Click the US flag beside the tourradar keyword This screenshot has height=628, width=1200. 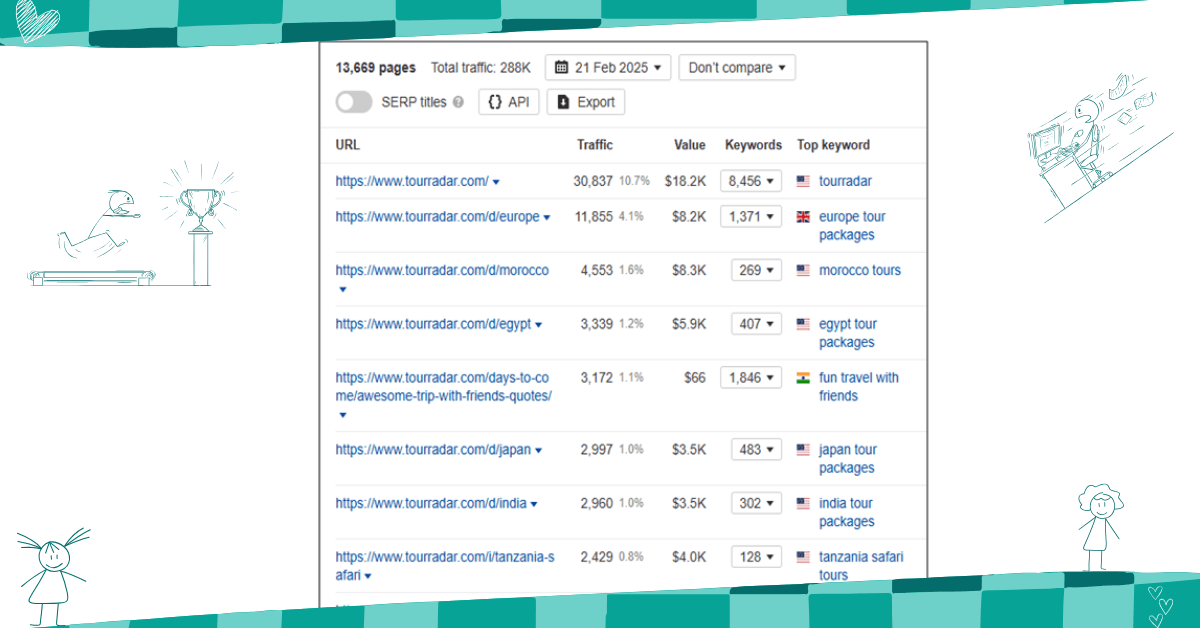click(x=803, y=181)
